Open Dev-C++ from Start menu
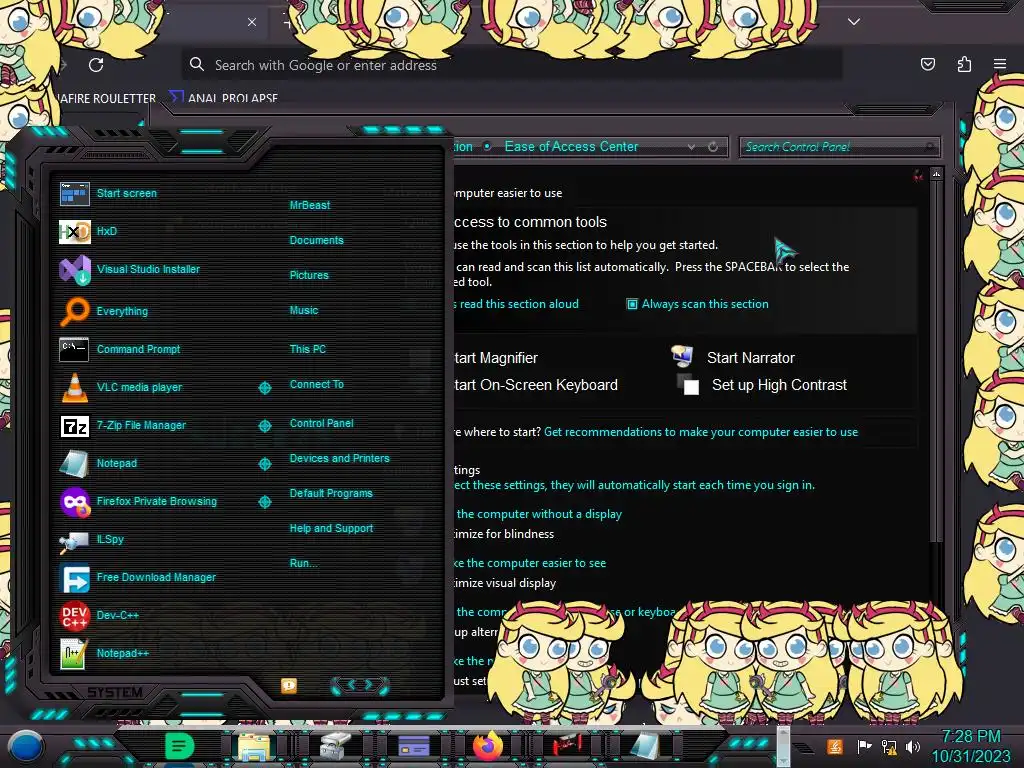Screen dimensions: 1024x768 pyautogui.click(x=99, y=615)
